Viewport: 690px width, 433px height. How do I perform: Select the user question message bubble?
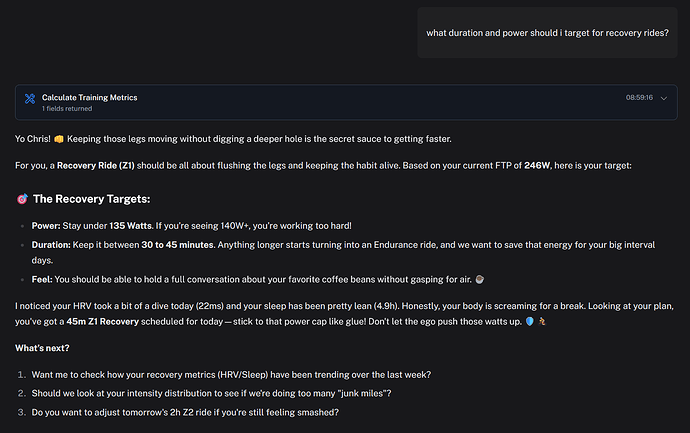(x=547, y=33)
